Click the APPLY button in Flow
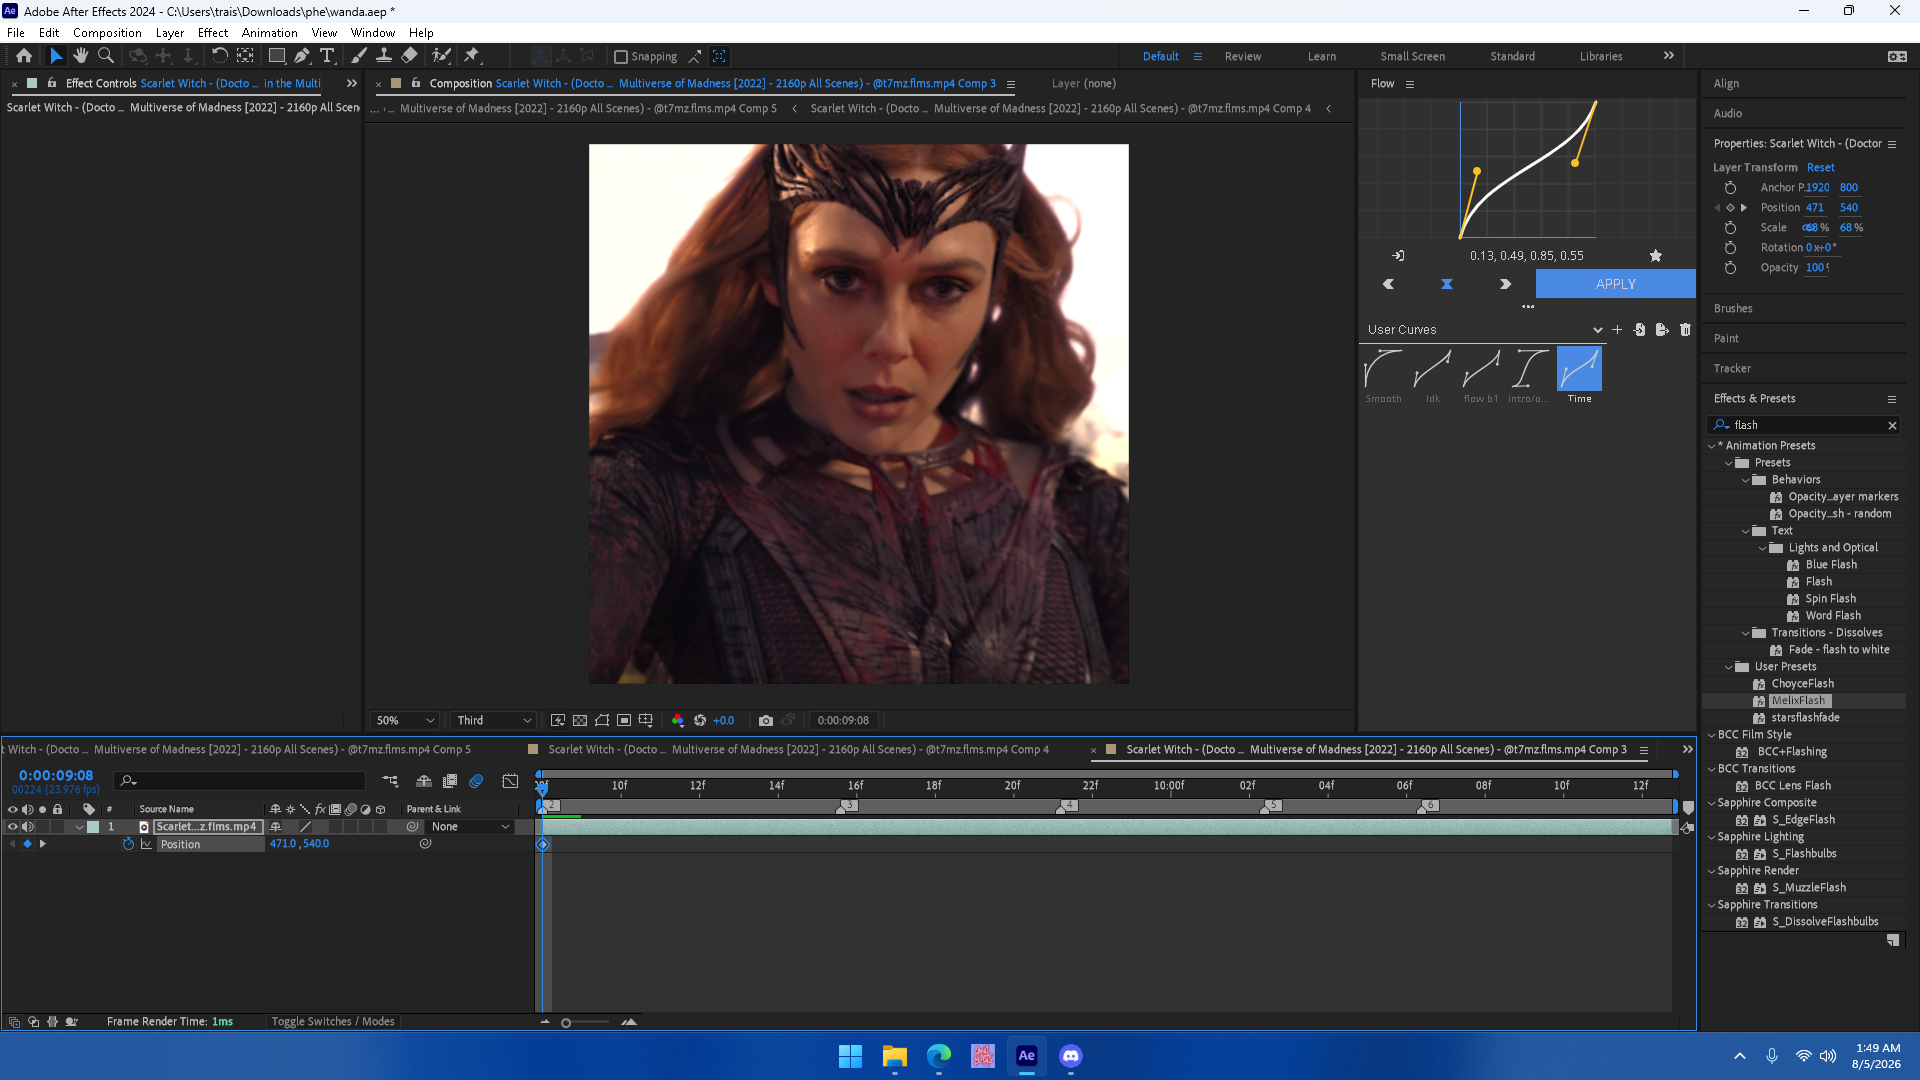1920x1080 pixels. click(x=1616, y=284)
